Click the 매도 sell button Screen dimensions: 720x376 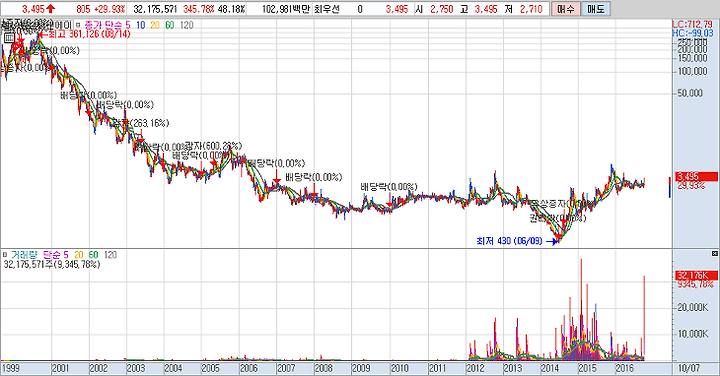click(x=596, y=9)
